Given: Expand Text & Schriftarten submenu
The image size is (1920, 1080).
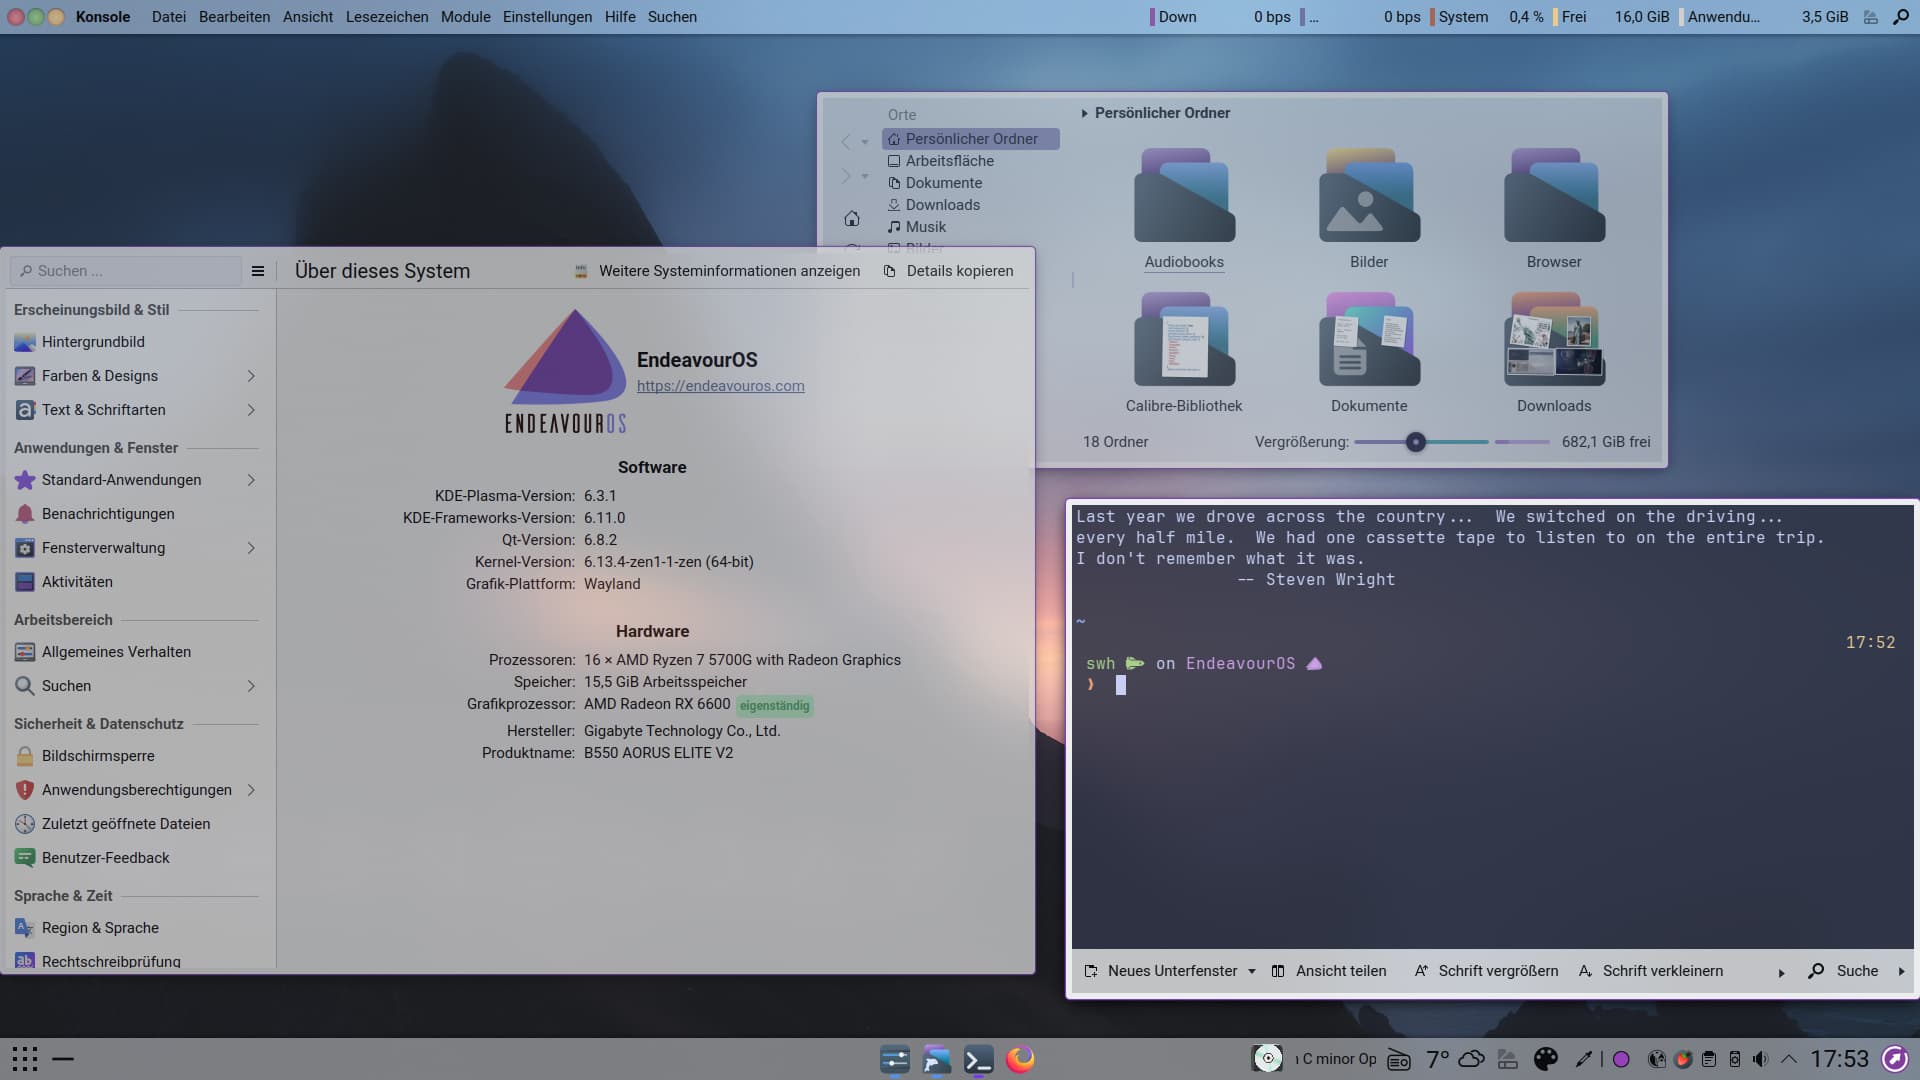Looking at the screenshot, I should (x=251, y=410).
